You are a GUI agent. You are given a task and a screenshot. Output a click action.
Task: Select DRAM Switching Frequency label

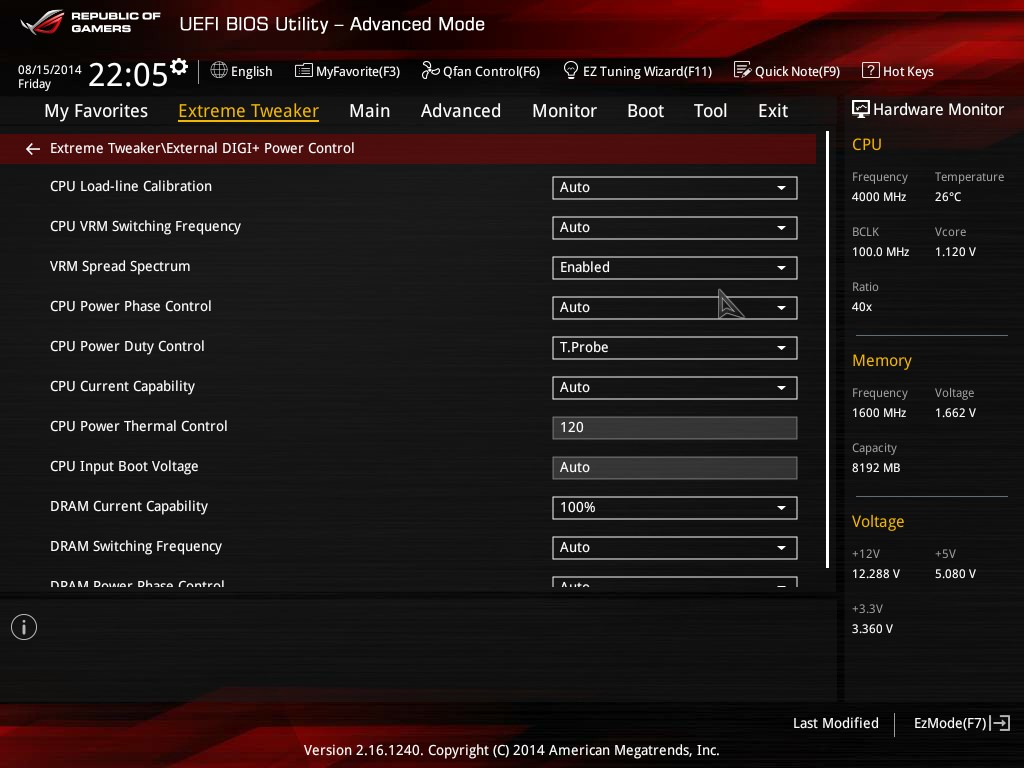click(136, 546)
